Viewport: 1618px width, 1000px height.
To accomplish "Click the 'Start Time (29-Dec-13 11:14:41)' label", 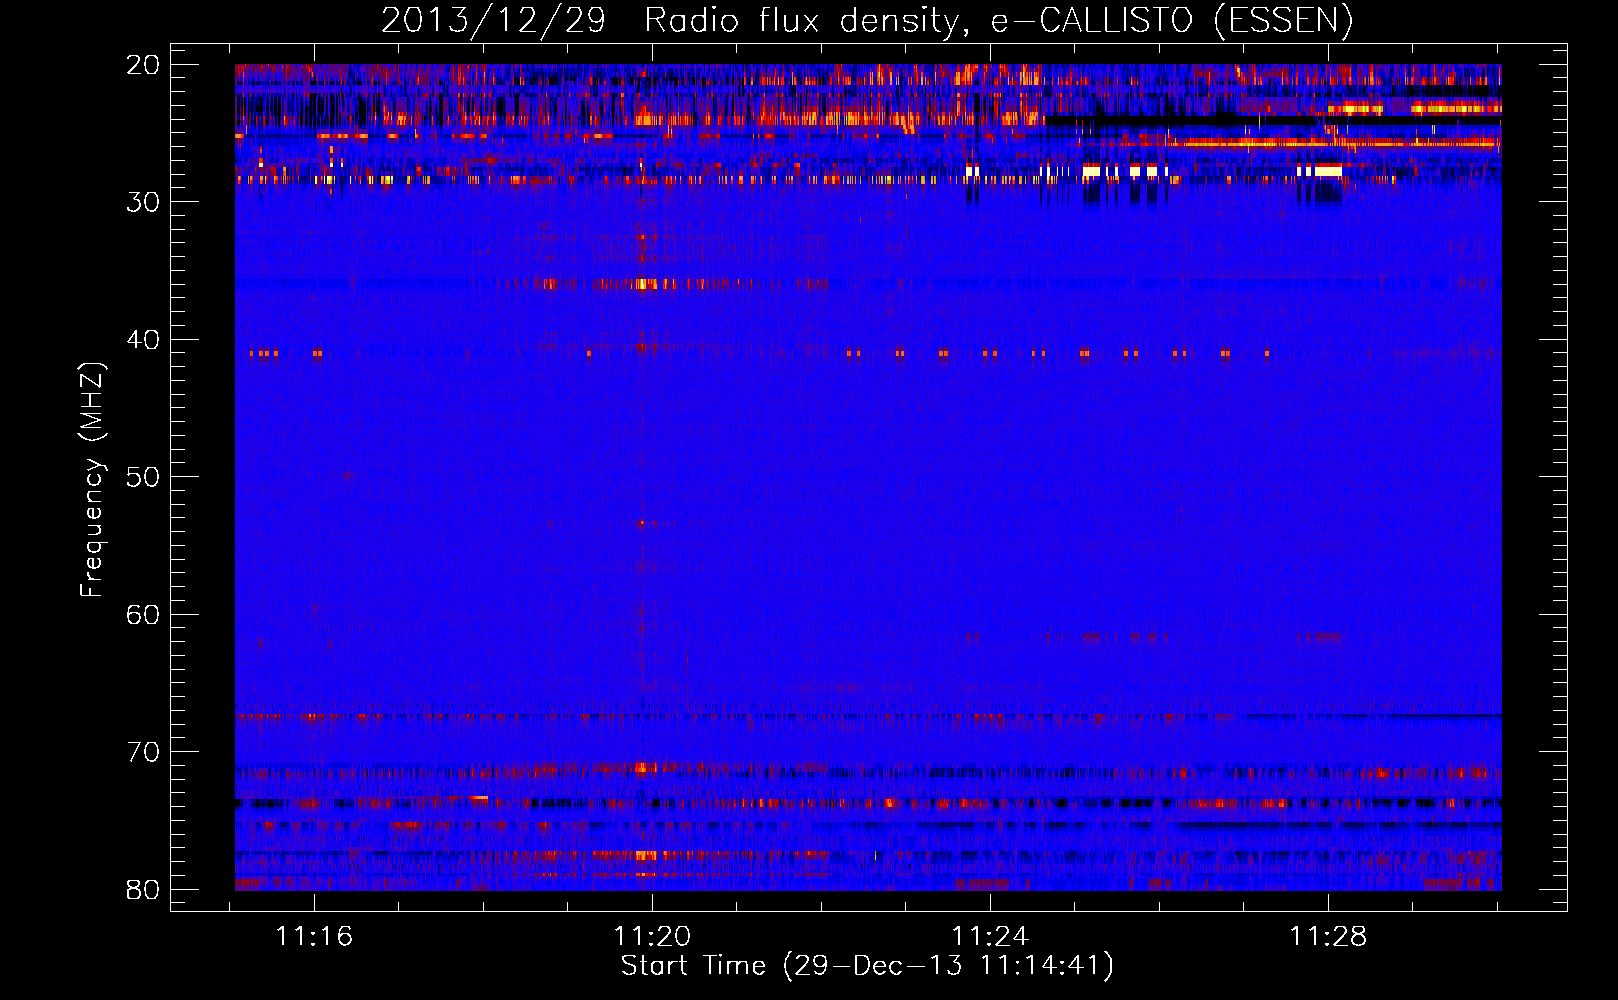I will 867,966.
